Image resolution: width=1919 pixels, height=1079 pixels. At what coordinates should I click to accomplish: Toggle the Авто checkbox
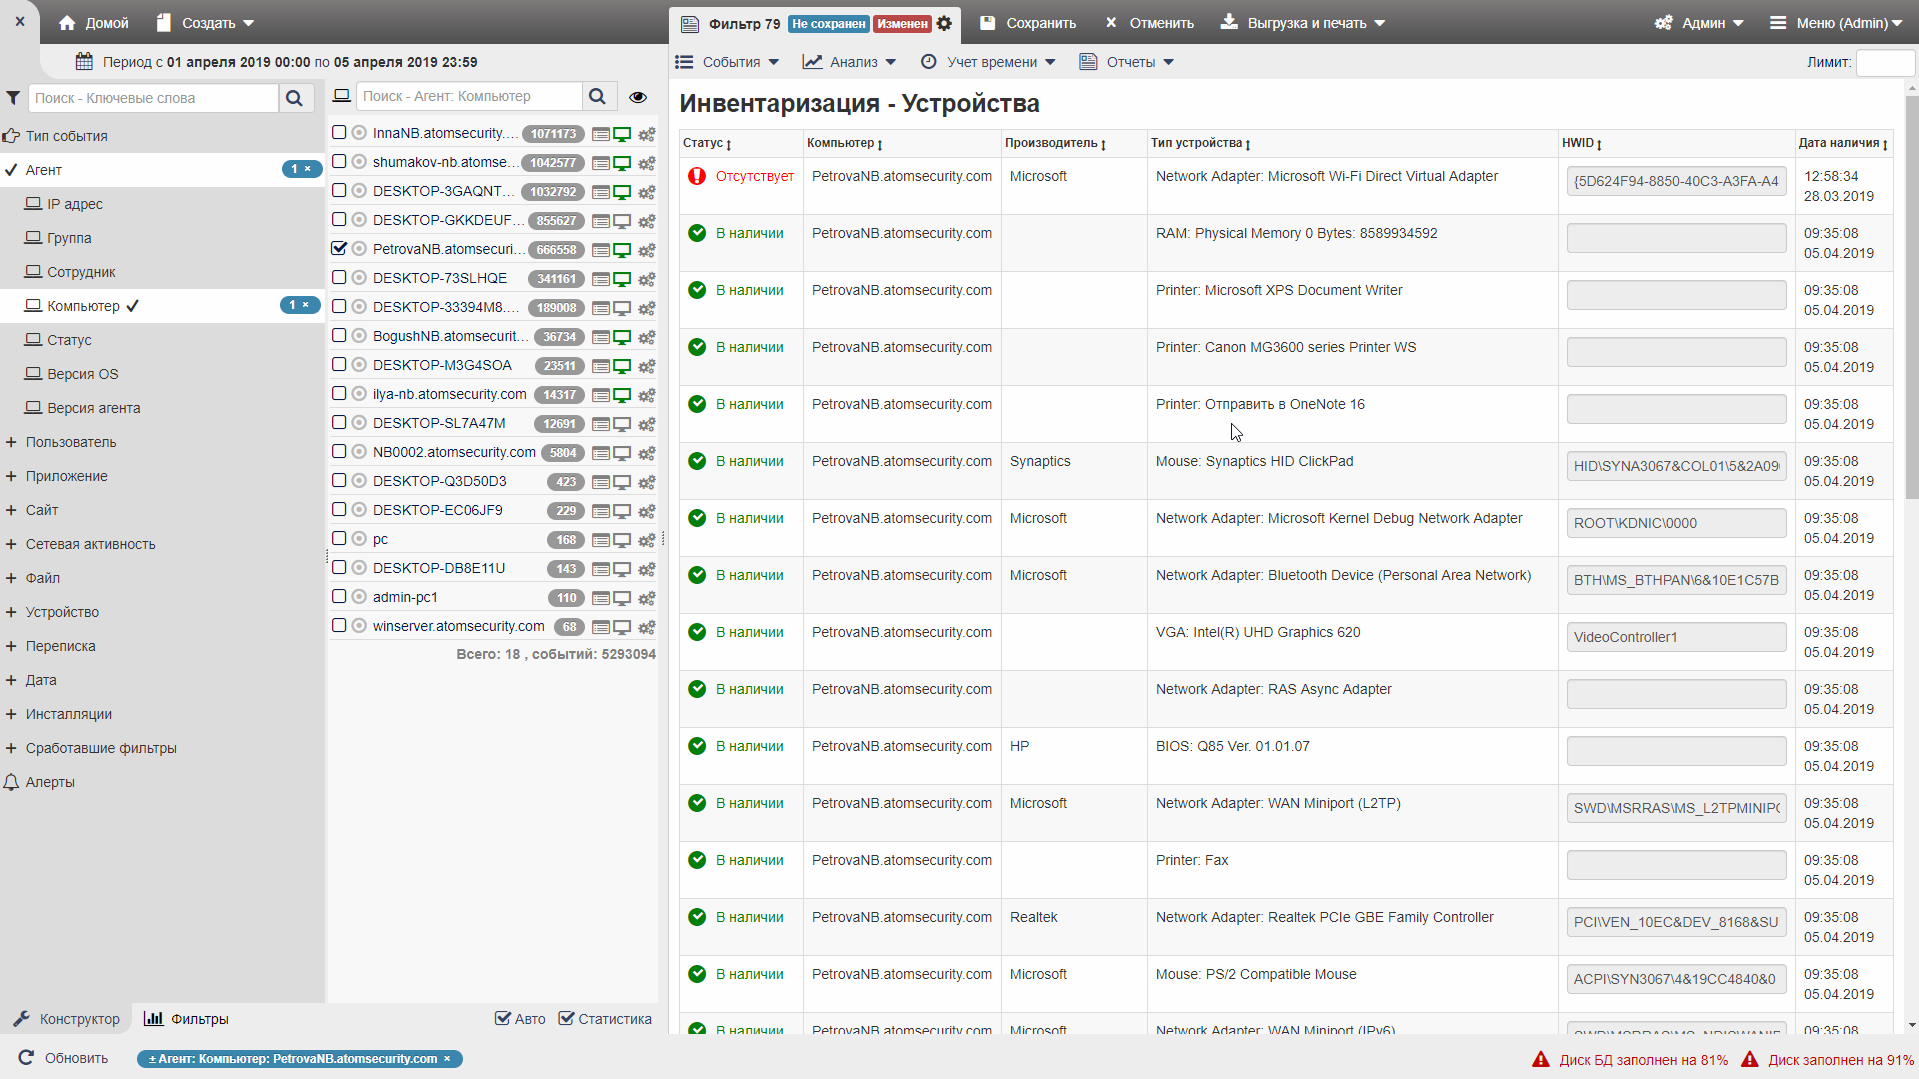(x=503, y=1018)
